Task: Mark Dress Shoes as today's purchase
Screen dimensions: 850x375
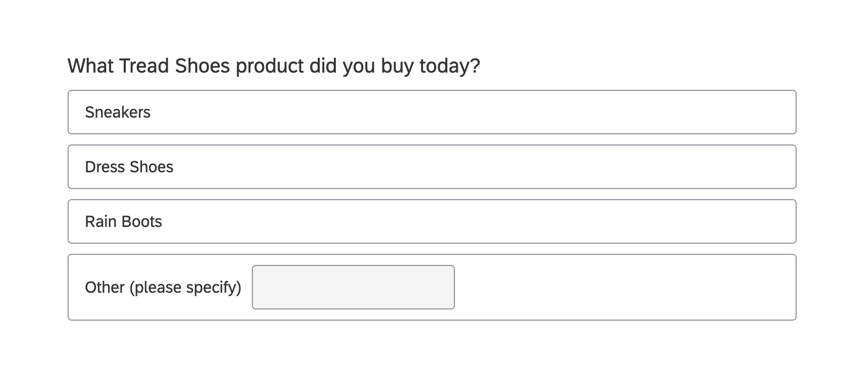Action: point(432,167)
